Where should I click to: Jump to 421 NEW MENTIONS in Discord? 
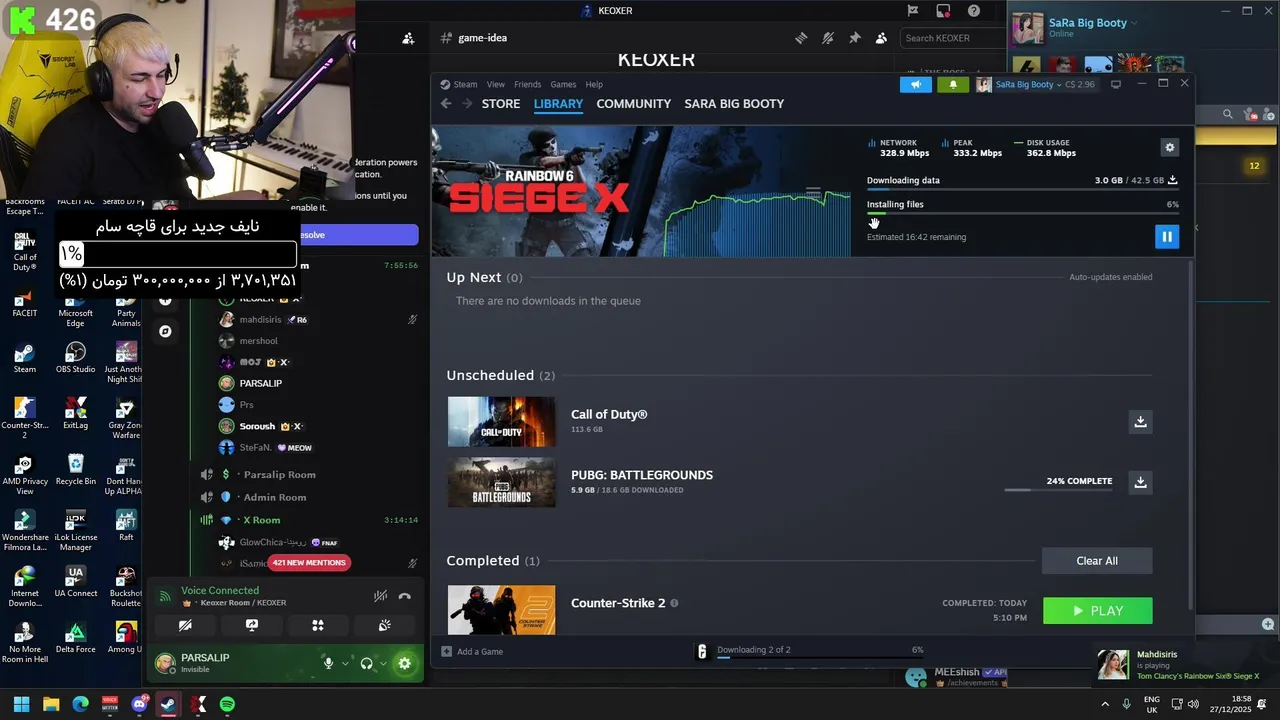click(310, 563)
